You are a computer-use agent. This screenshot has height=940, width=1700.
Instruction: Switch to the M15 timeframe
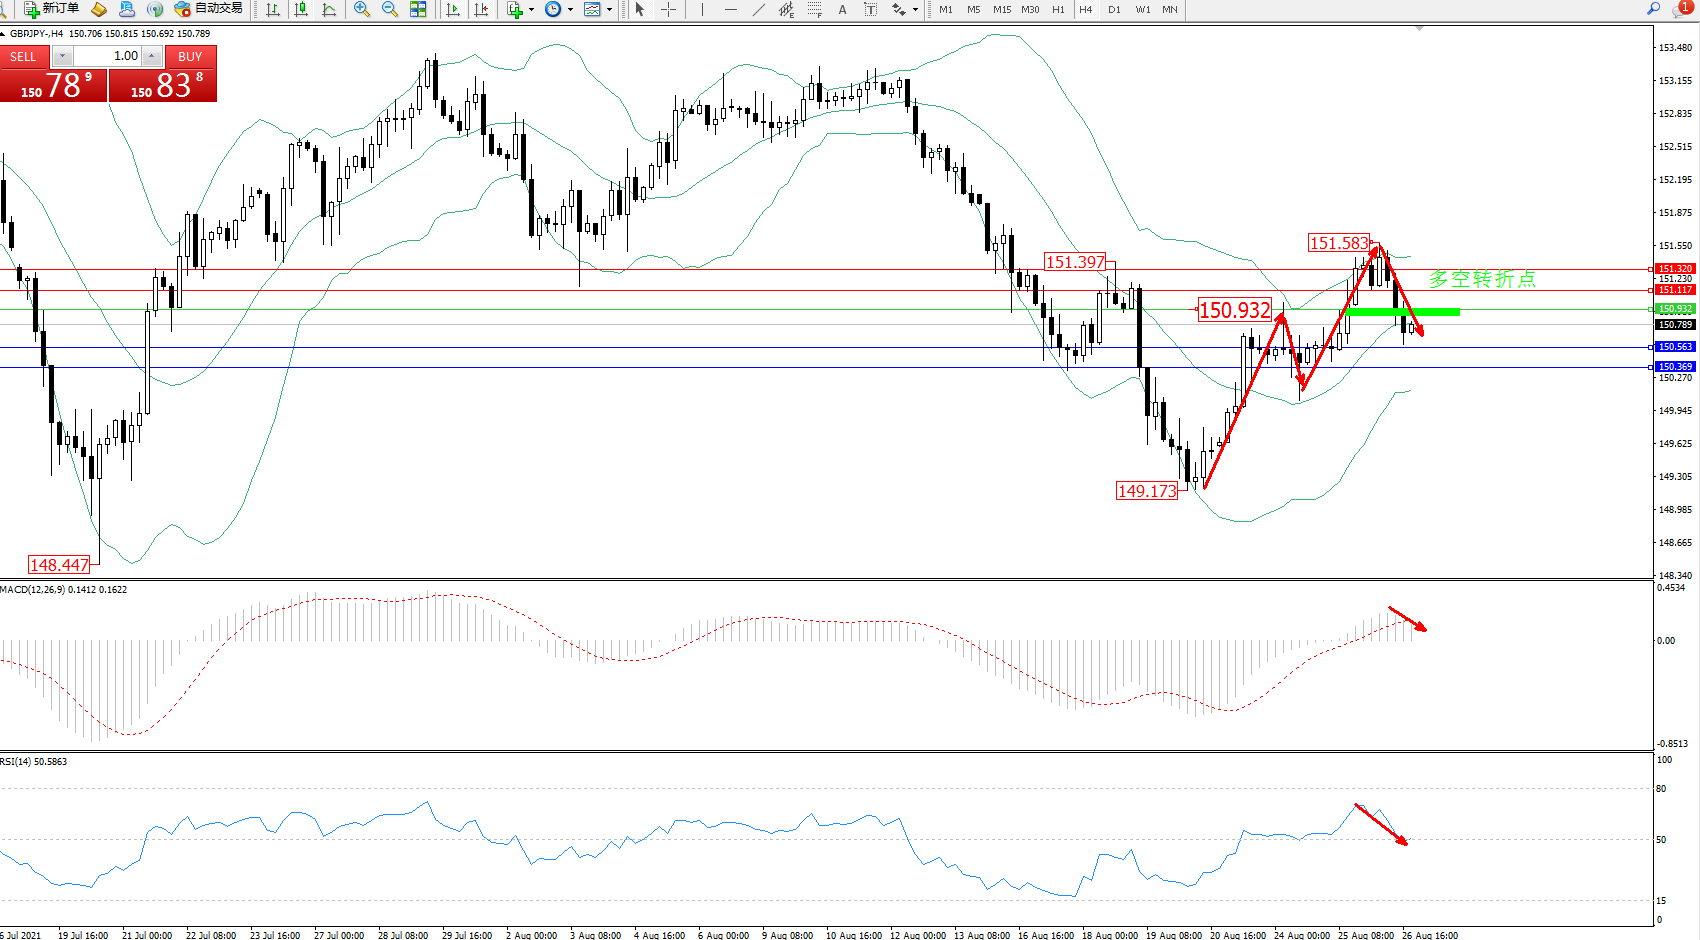click(1001, 9)
